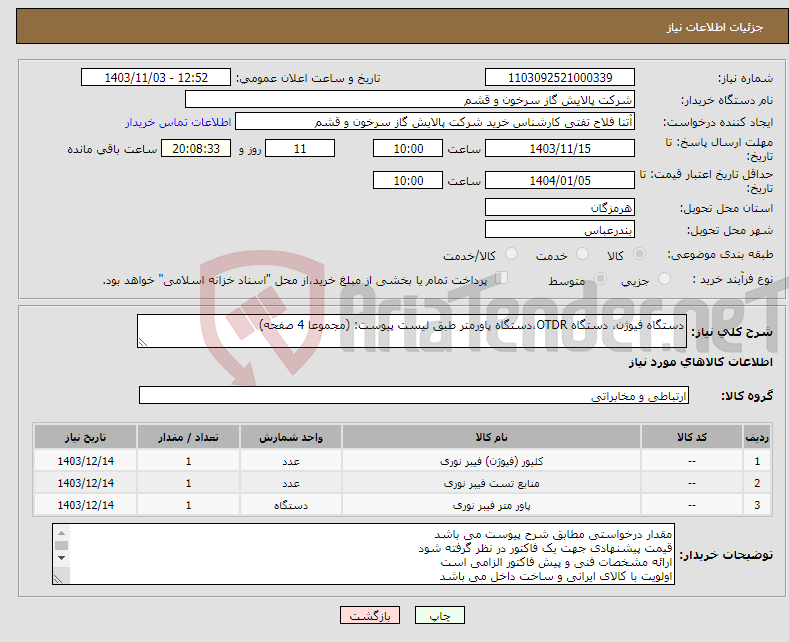Click the price validity date 1404/01/05
Image resolution: width=789 pixels, height=642 pixels.
(560, 180)
